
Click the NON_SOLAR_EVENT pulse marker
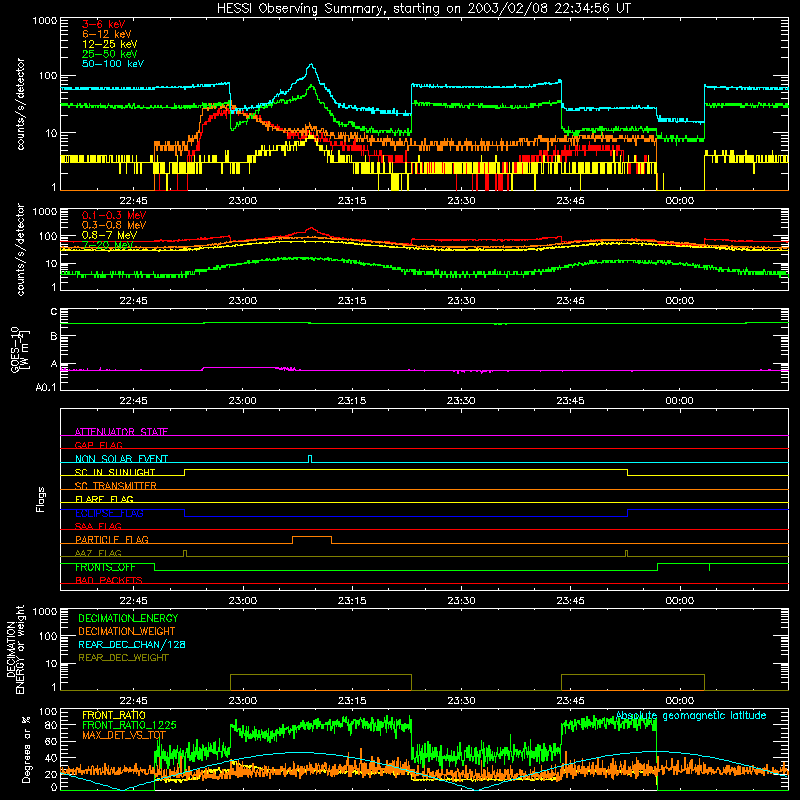(x=310, y=458)
